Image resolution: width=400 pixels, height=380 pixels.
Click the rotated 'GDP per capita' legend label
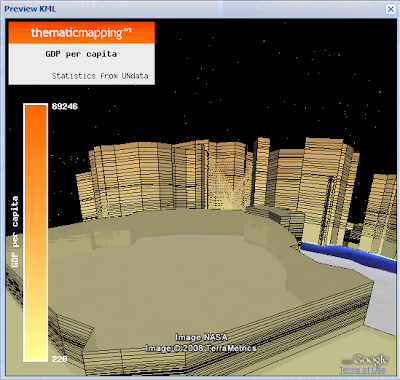(x=15, y=232)
